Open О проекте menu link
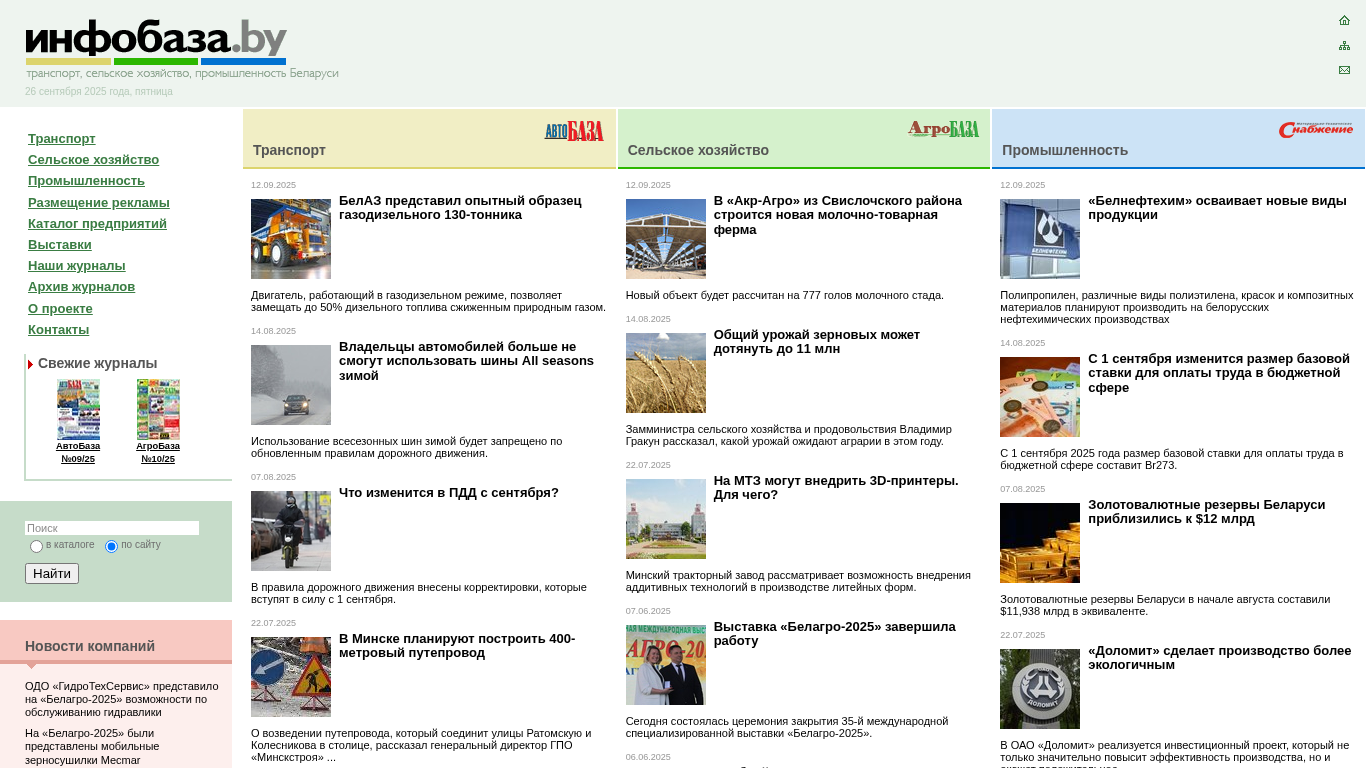 (60, 309)
